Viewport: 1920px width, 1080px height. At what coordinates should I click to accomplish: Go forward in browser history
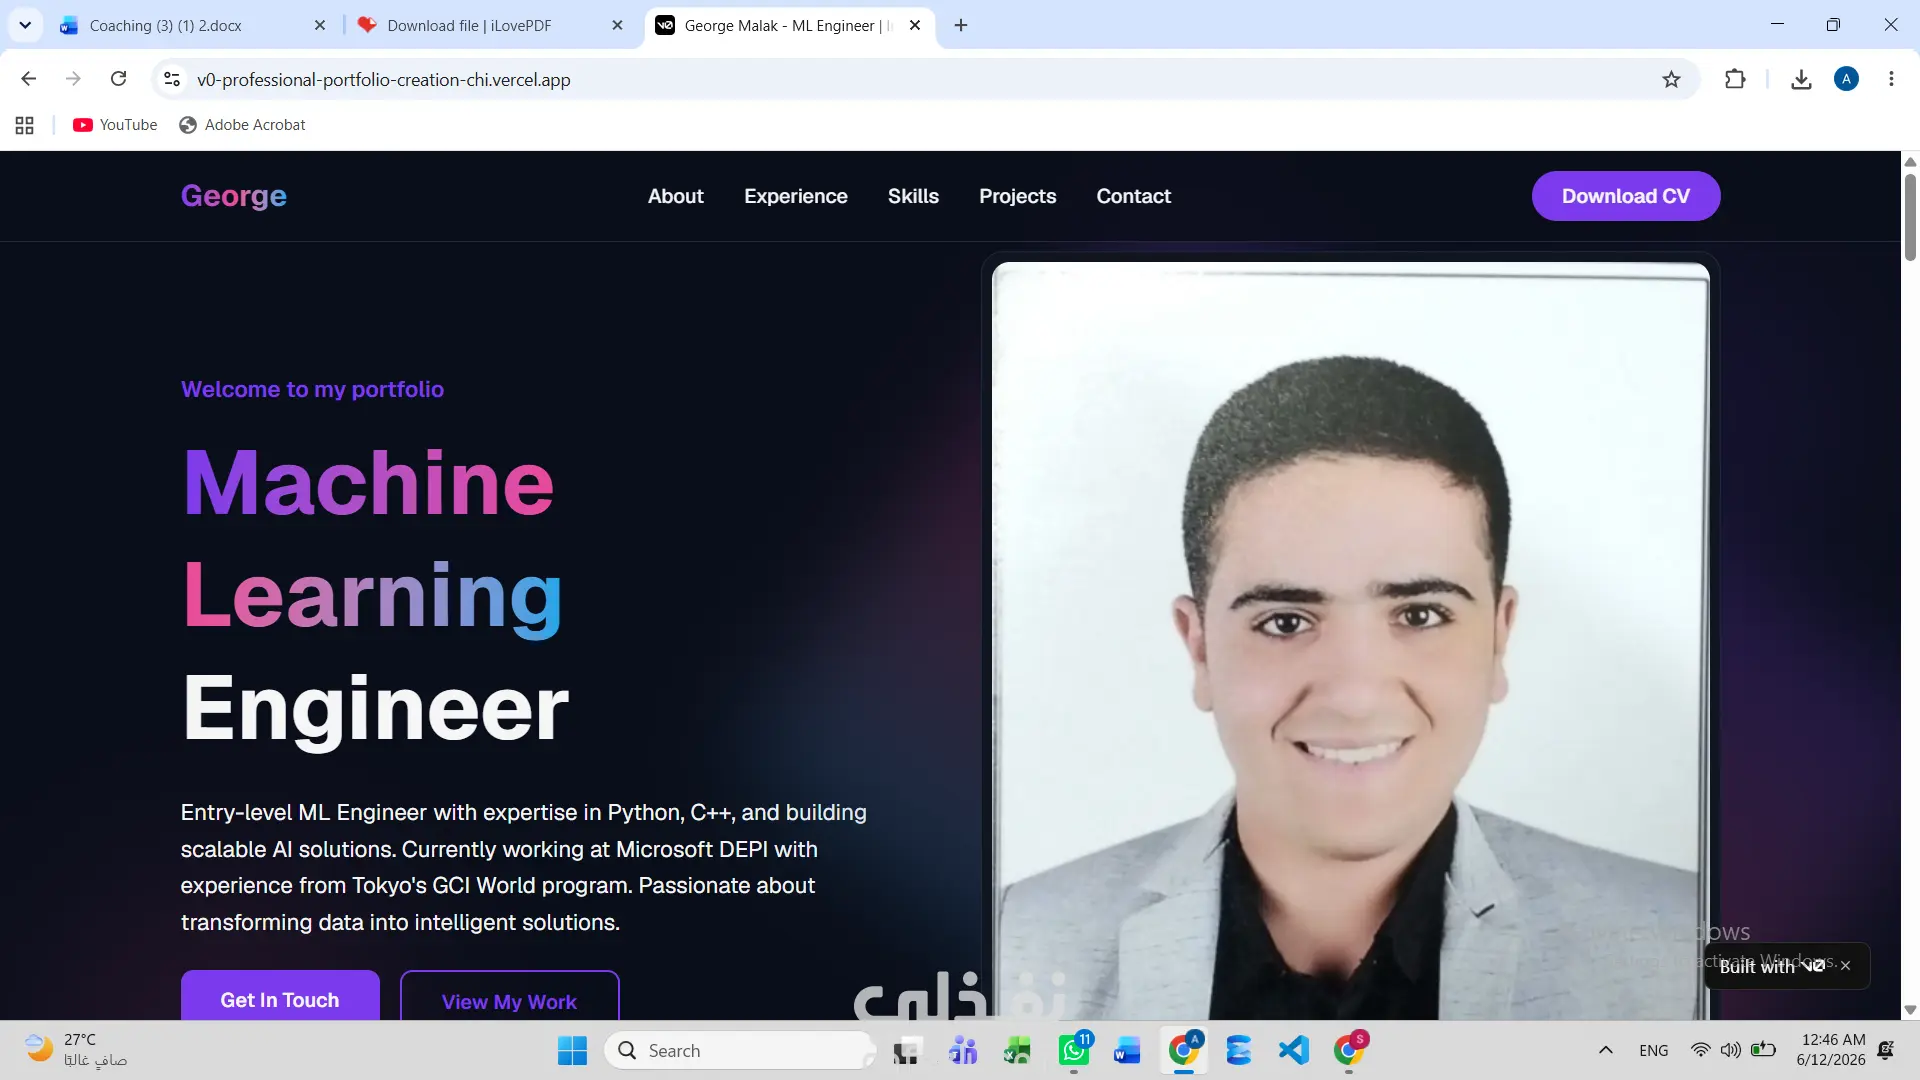coord(73,79)
